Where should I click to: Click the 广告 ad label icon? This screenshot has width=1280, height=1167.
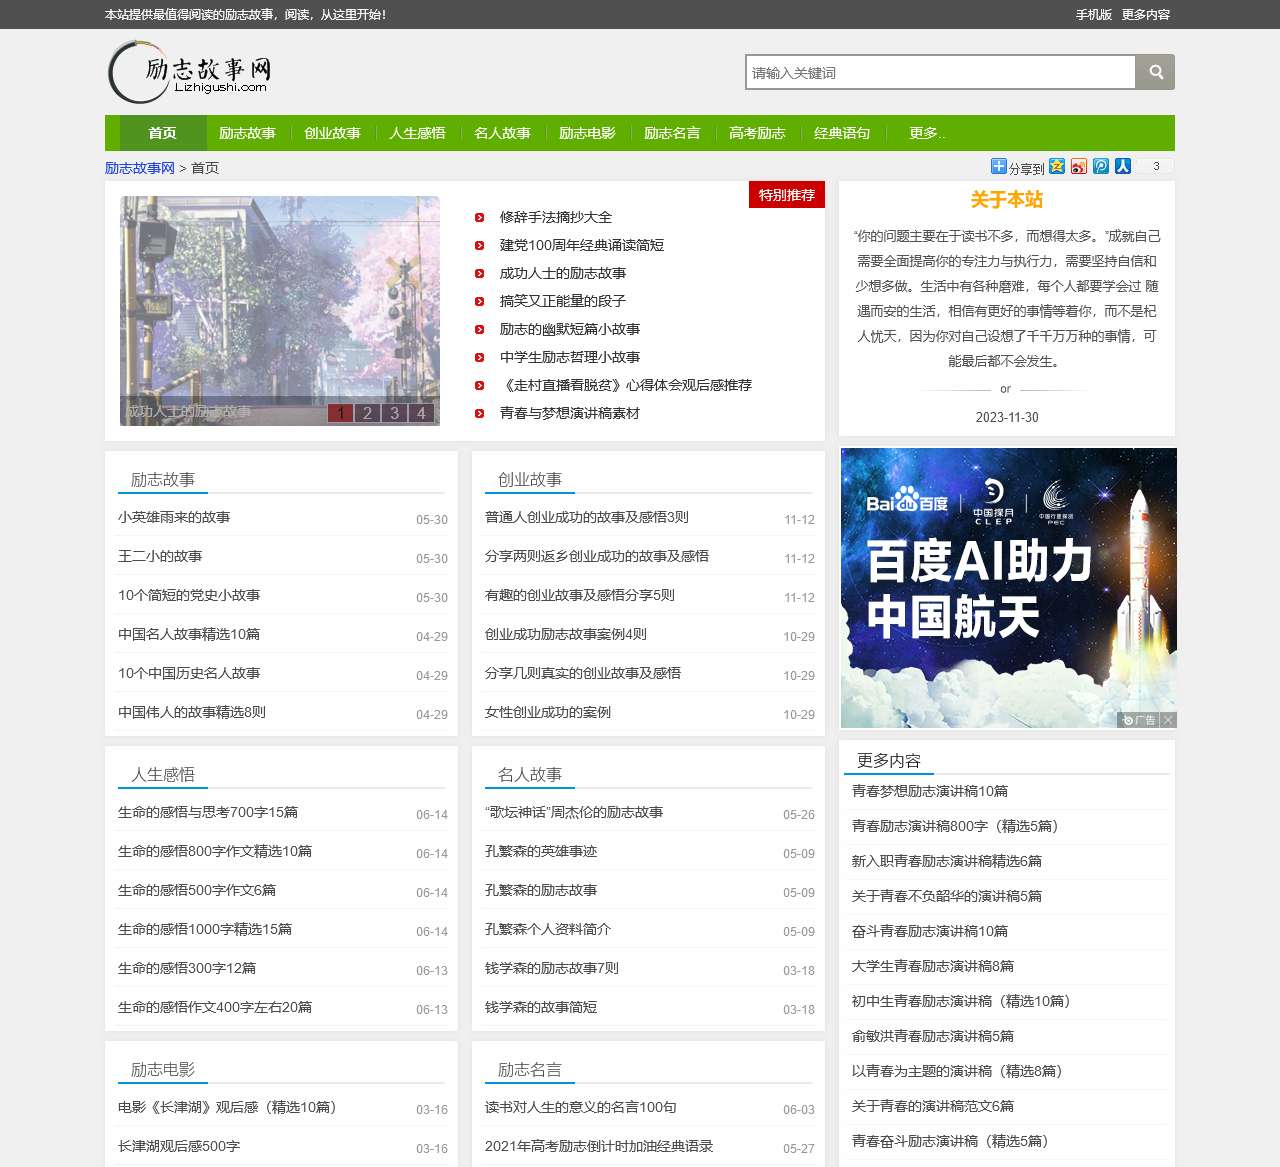(x=1138, y=720)
